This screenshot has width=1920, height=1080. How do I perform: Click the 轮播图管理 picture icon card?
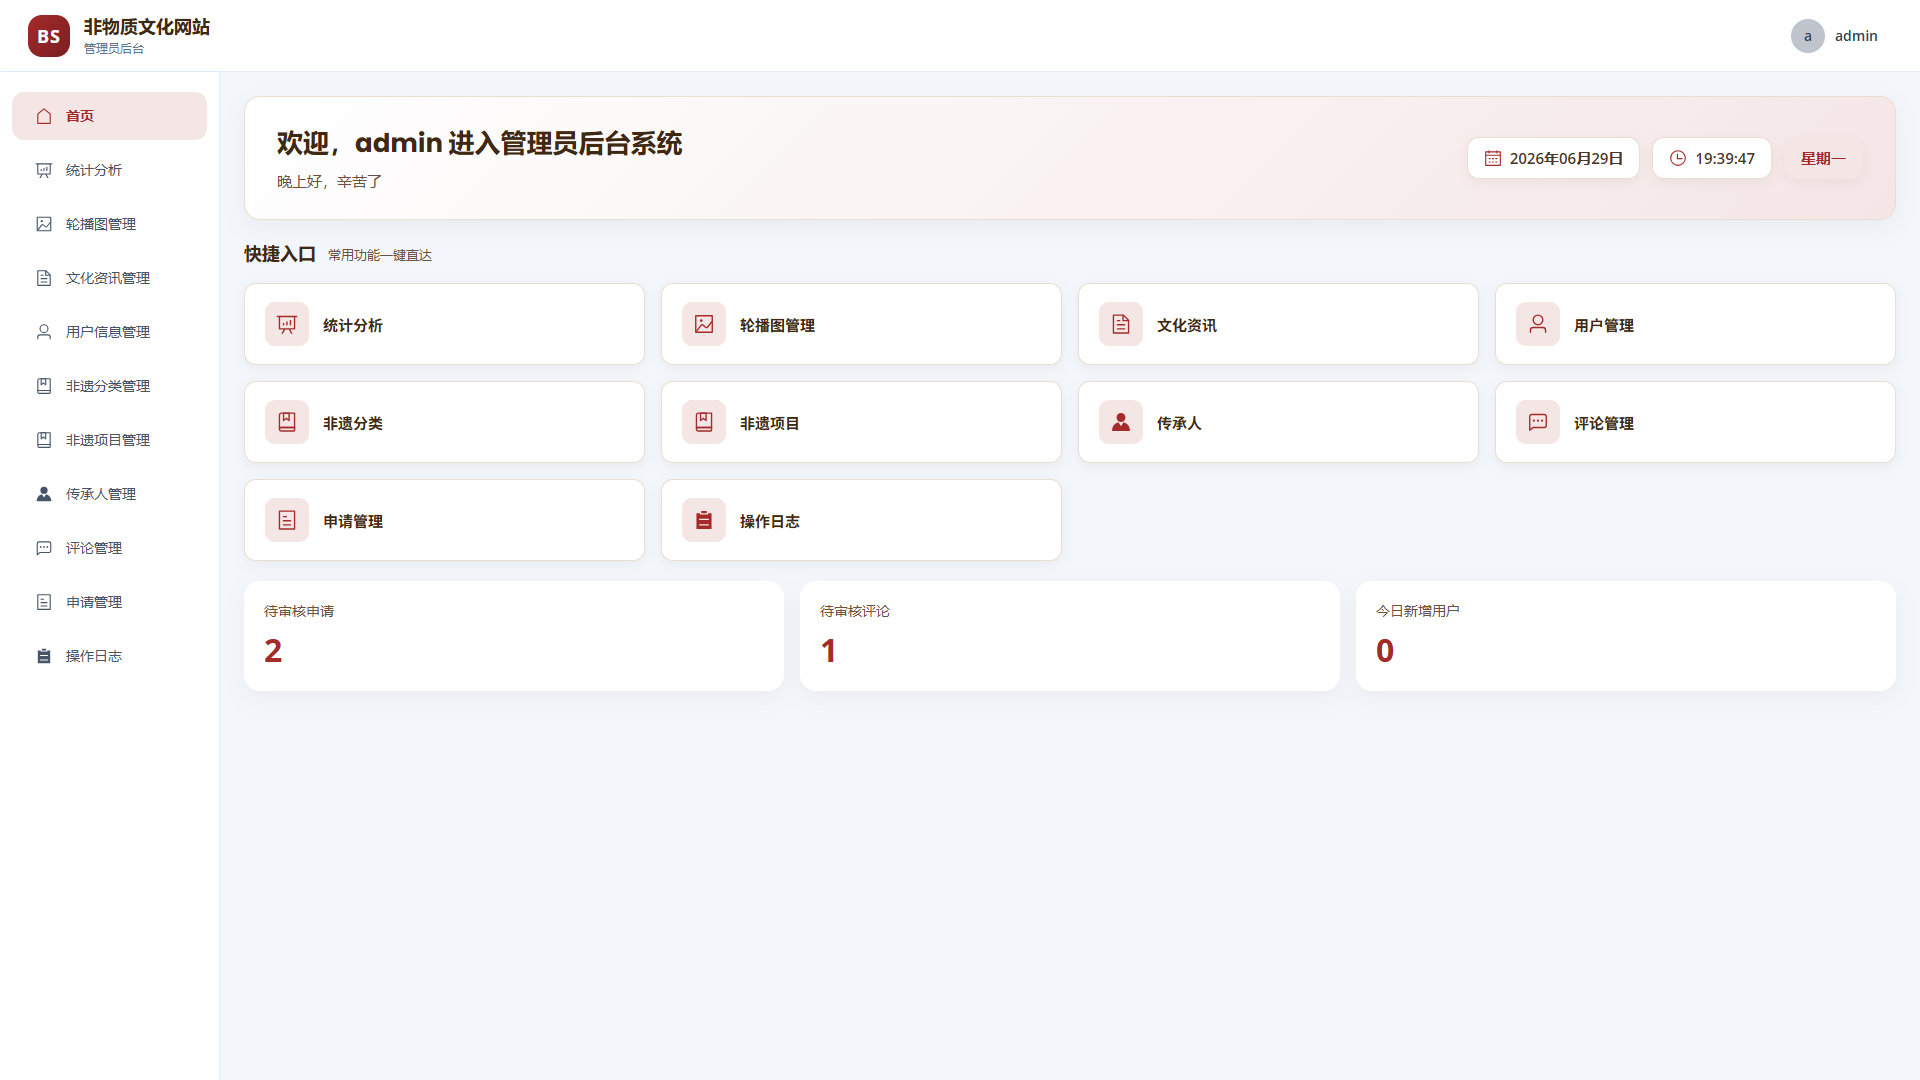click(x=704, y=324)
